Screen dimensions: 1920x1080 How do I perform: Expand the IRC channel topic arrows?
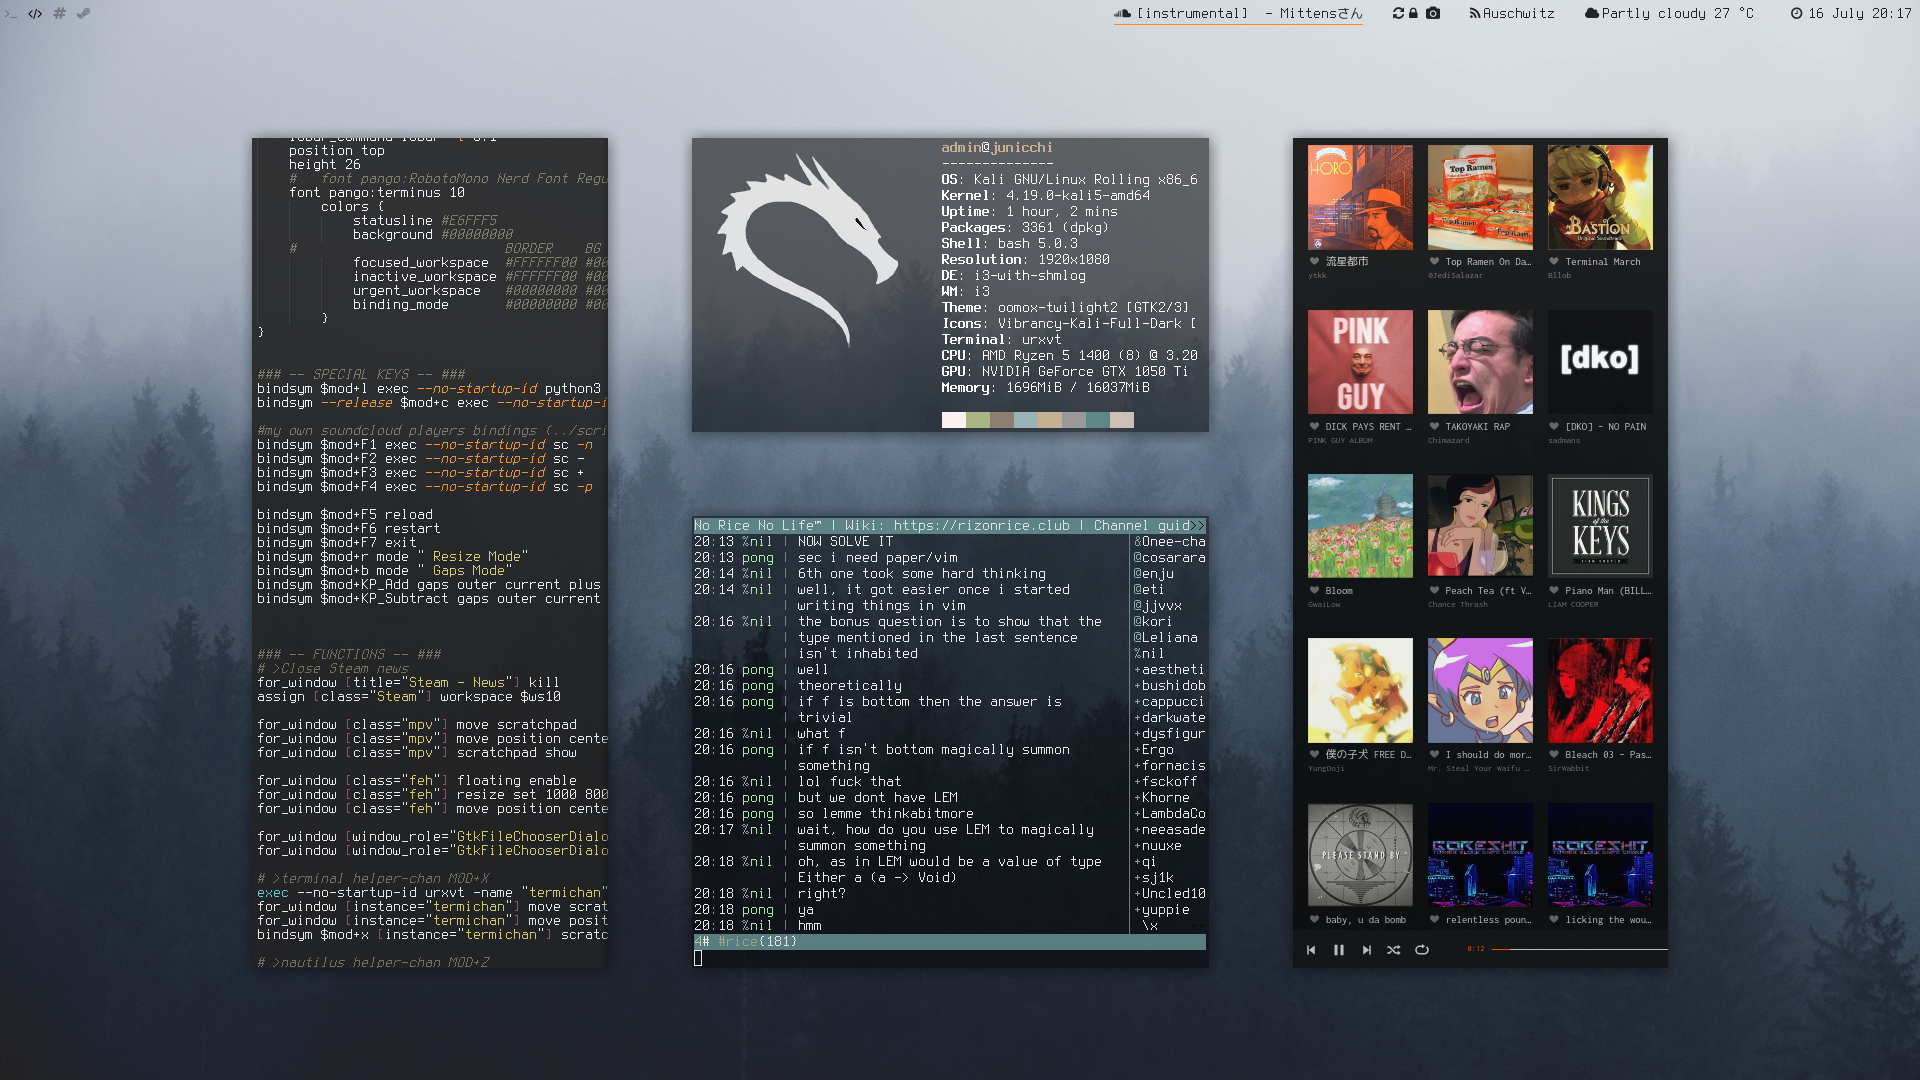(1197, 526)
